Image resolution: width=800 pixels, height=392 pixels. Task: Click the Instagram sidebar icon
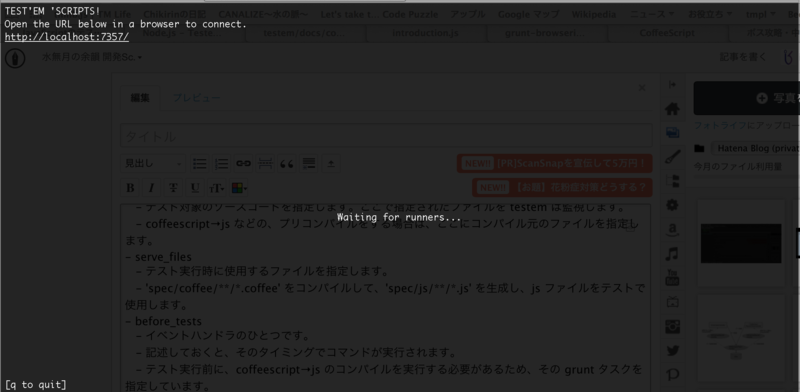tap(672, 327)
